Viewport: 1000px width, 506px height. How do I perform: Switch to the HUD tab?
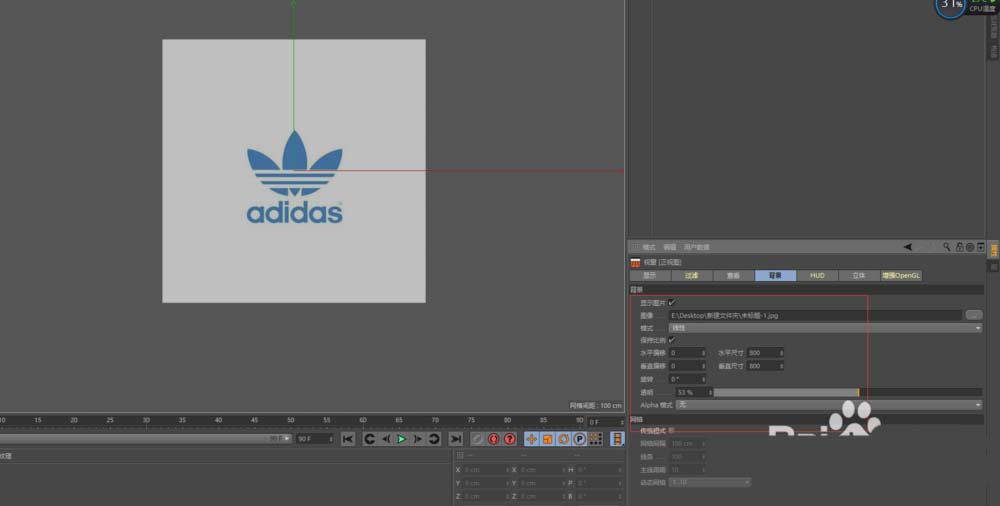pyautogui.click(x=817, y=275)
